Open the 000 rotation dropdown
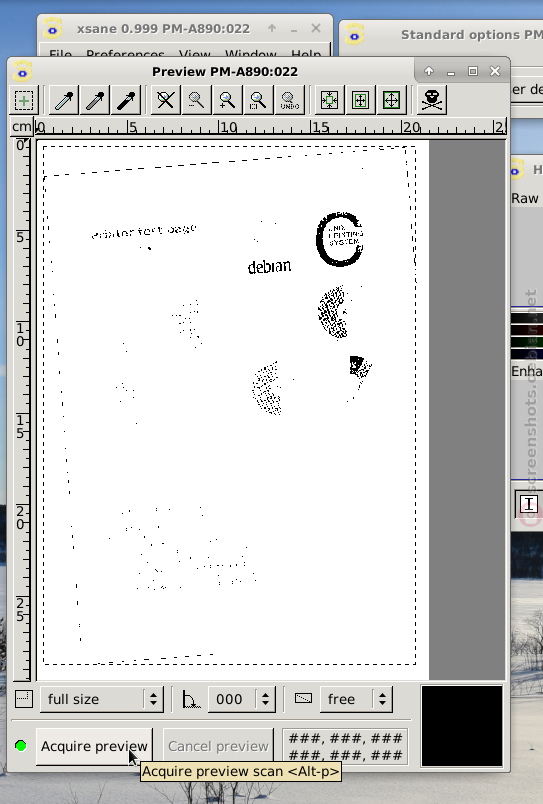Image resolution: width=543 pixels, height=804 pixels. tap(242, 699)
